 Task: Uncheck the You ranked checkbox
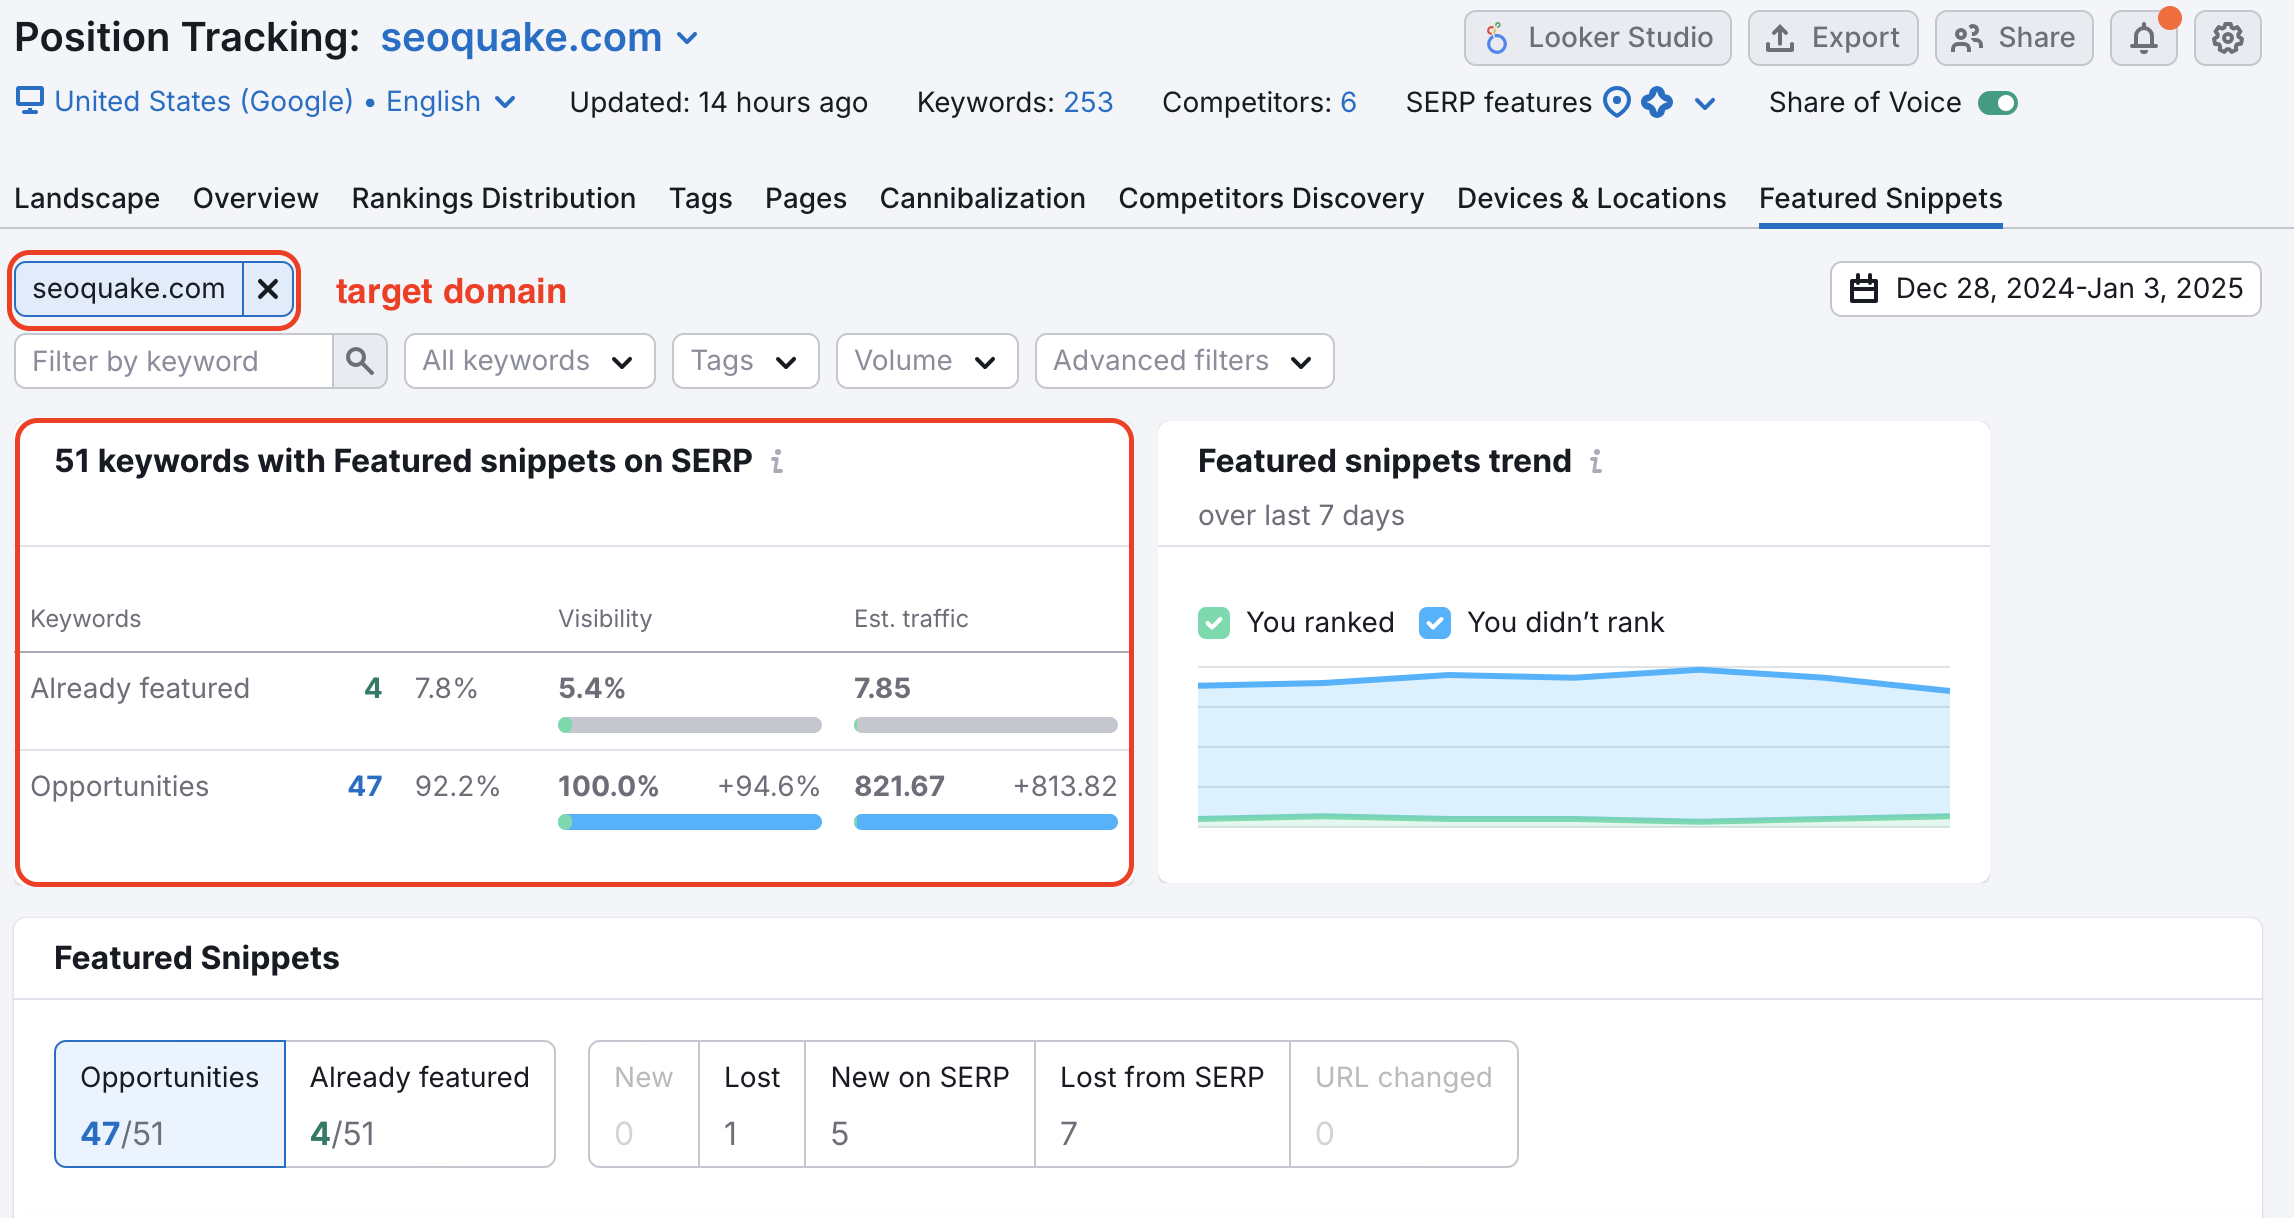tap(1213, 622)
